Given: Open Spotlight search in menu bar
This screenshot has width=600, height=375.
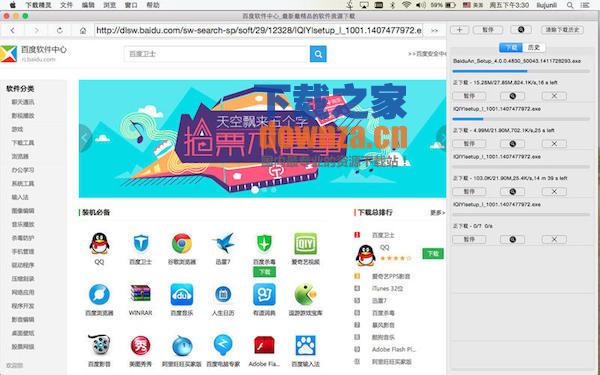Looking at the screenshot, I should point(570,5).
